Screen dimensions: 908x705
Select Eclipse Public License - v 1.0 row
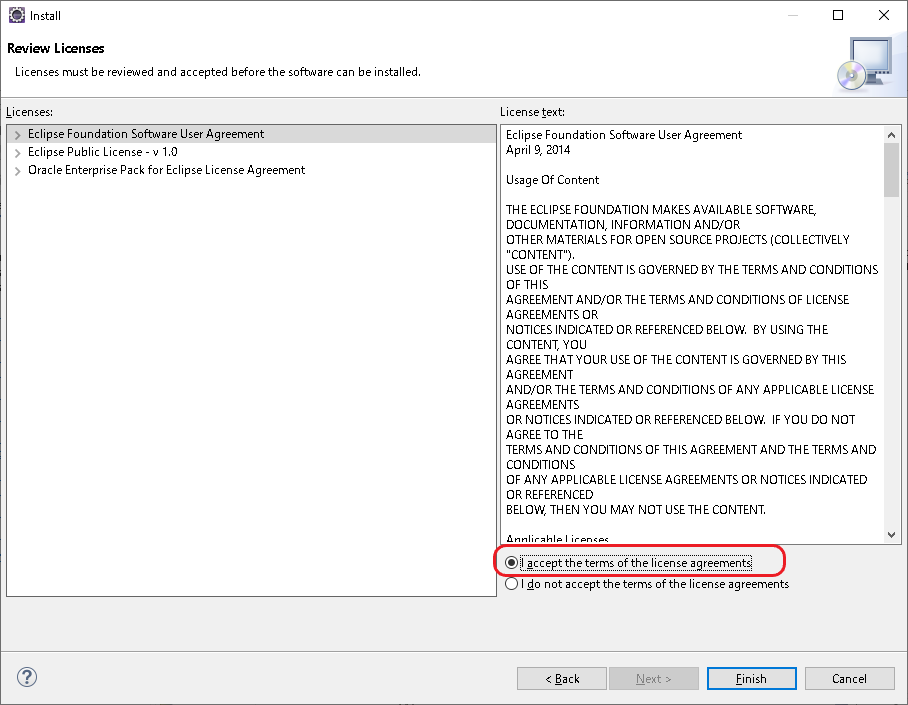tap(251, 152)
